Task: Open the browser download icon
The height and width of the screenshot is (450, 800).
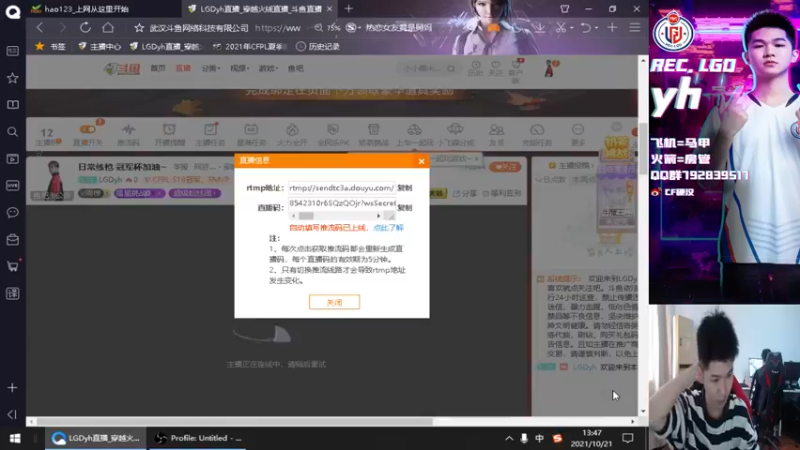Action: point(539,28)
